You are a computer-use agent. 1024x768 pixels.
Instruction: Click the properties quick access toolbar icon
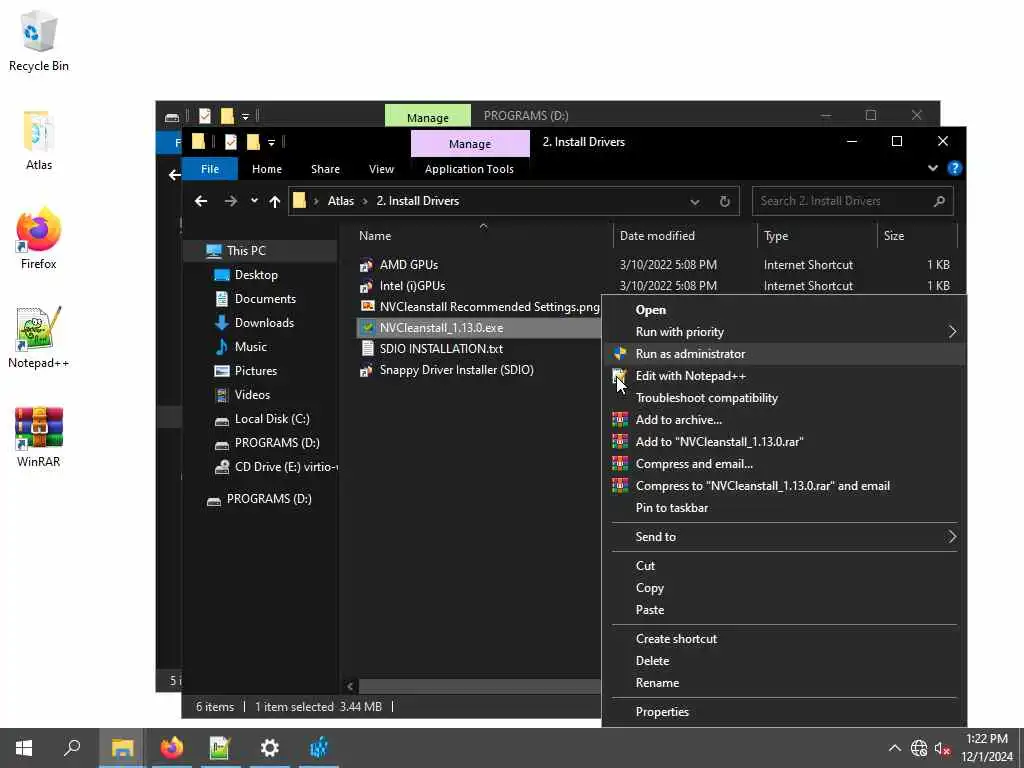231,142
